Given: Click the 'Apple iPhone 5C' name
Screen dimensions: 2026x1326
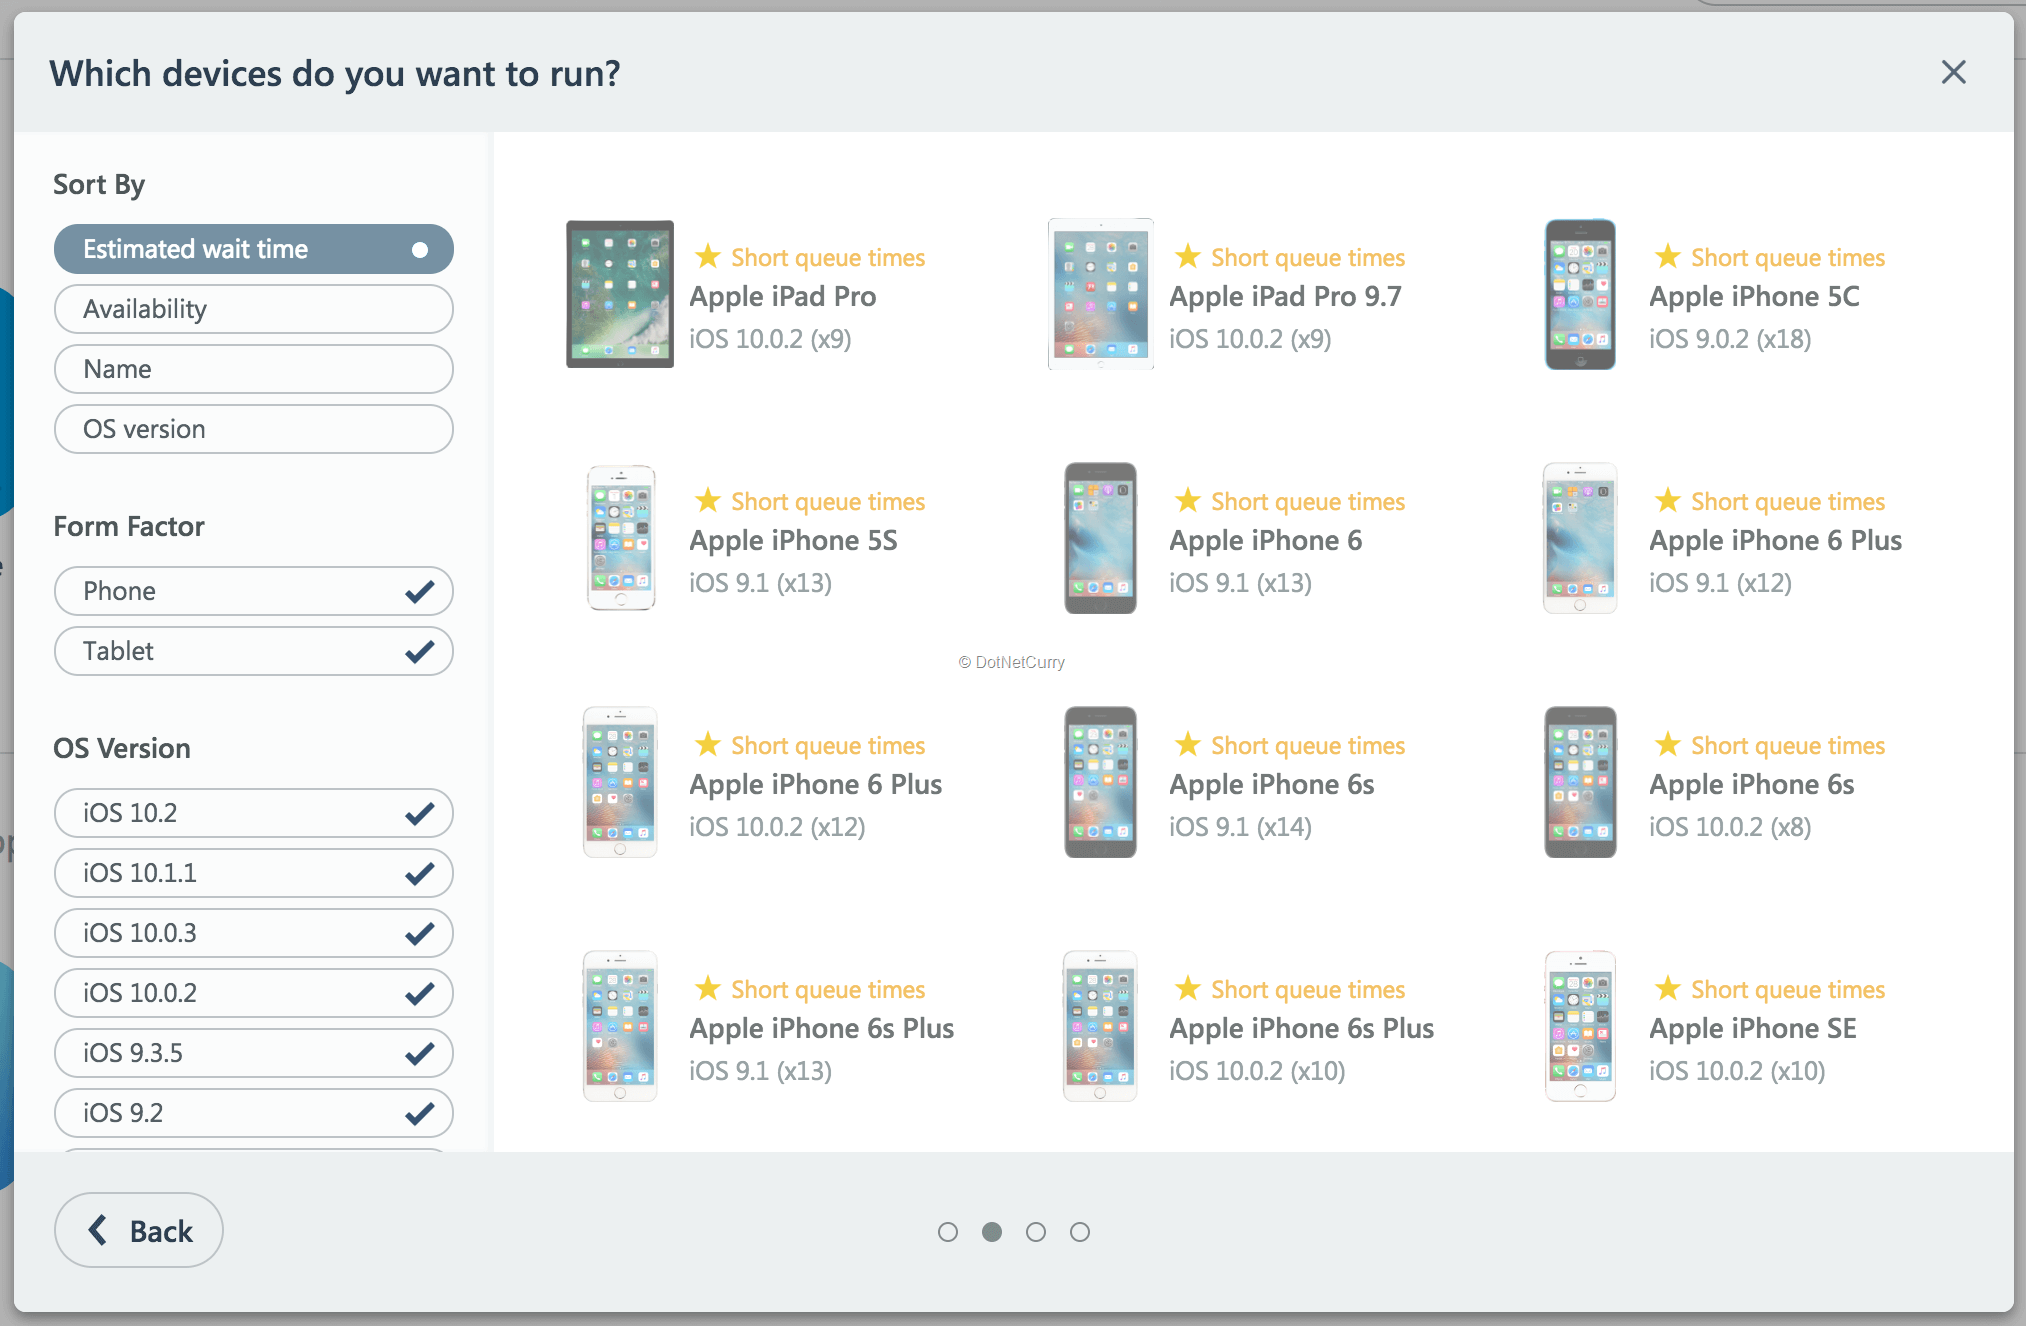Looking at the screenshot, I should 1755,297.
